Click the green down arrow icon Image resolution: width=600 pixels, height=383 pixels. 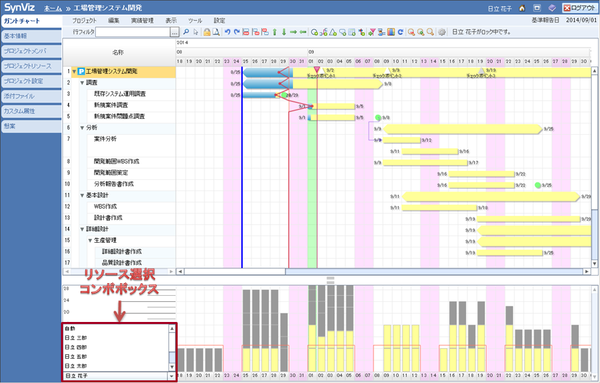pos(284,32)
